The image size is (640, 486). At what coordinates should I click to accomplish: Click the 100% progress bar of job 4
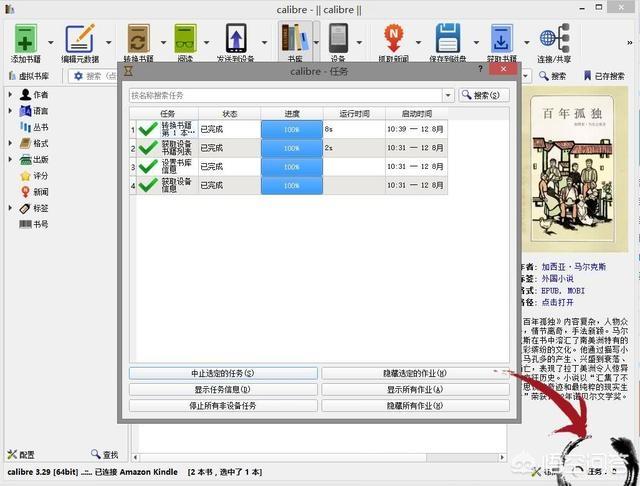click(292, 186)
